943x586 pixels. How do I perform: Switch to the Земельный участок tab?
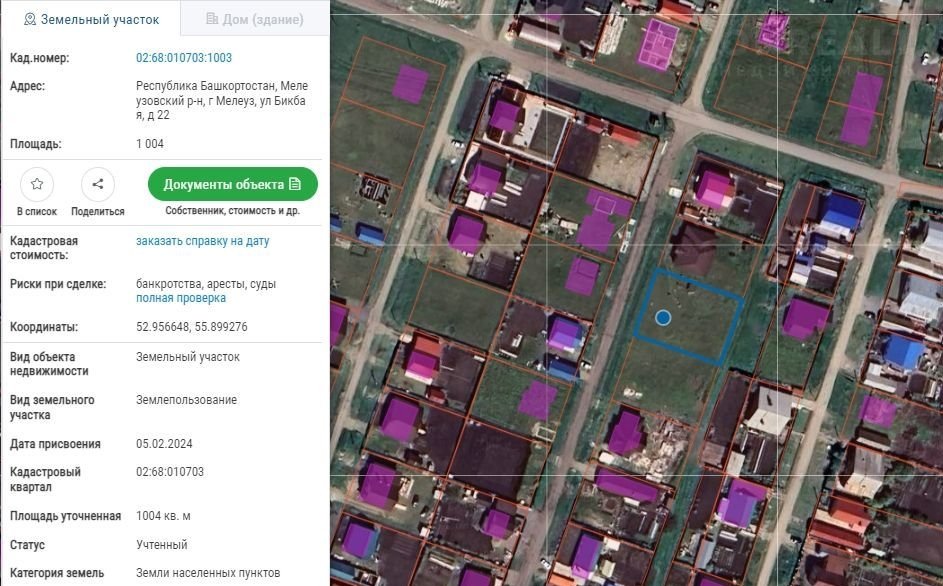[90, 19]
